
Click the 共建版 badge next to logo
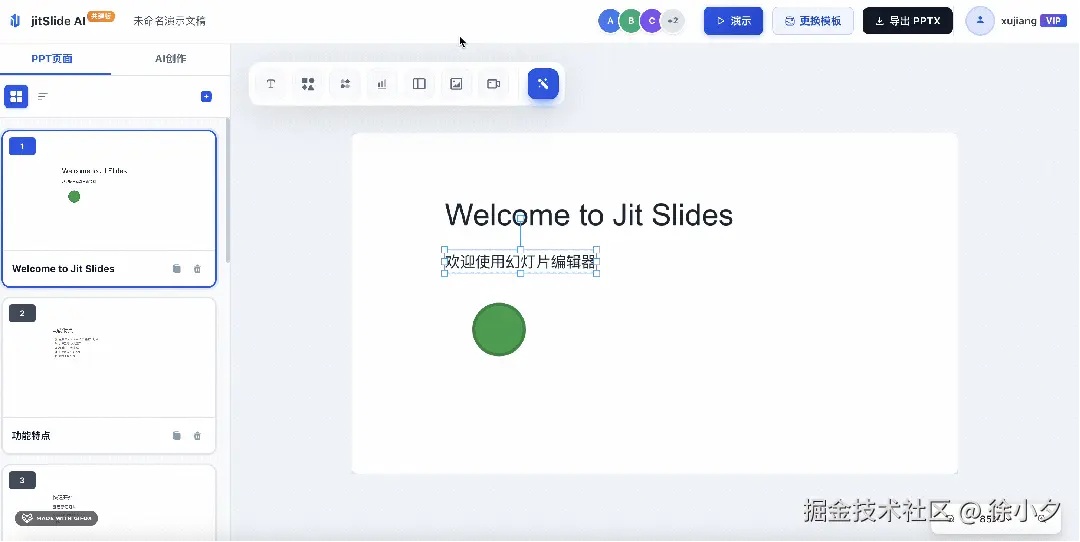[101, 16]
